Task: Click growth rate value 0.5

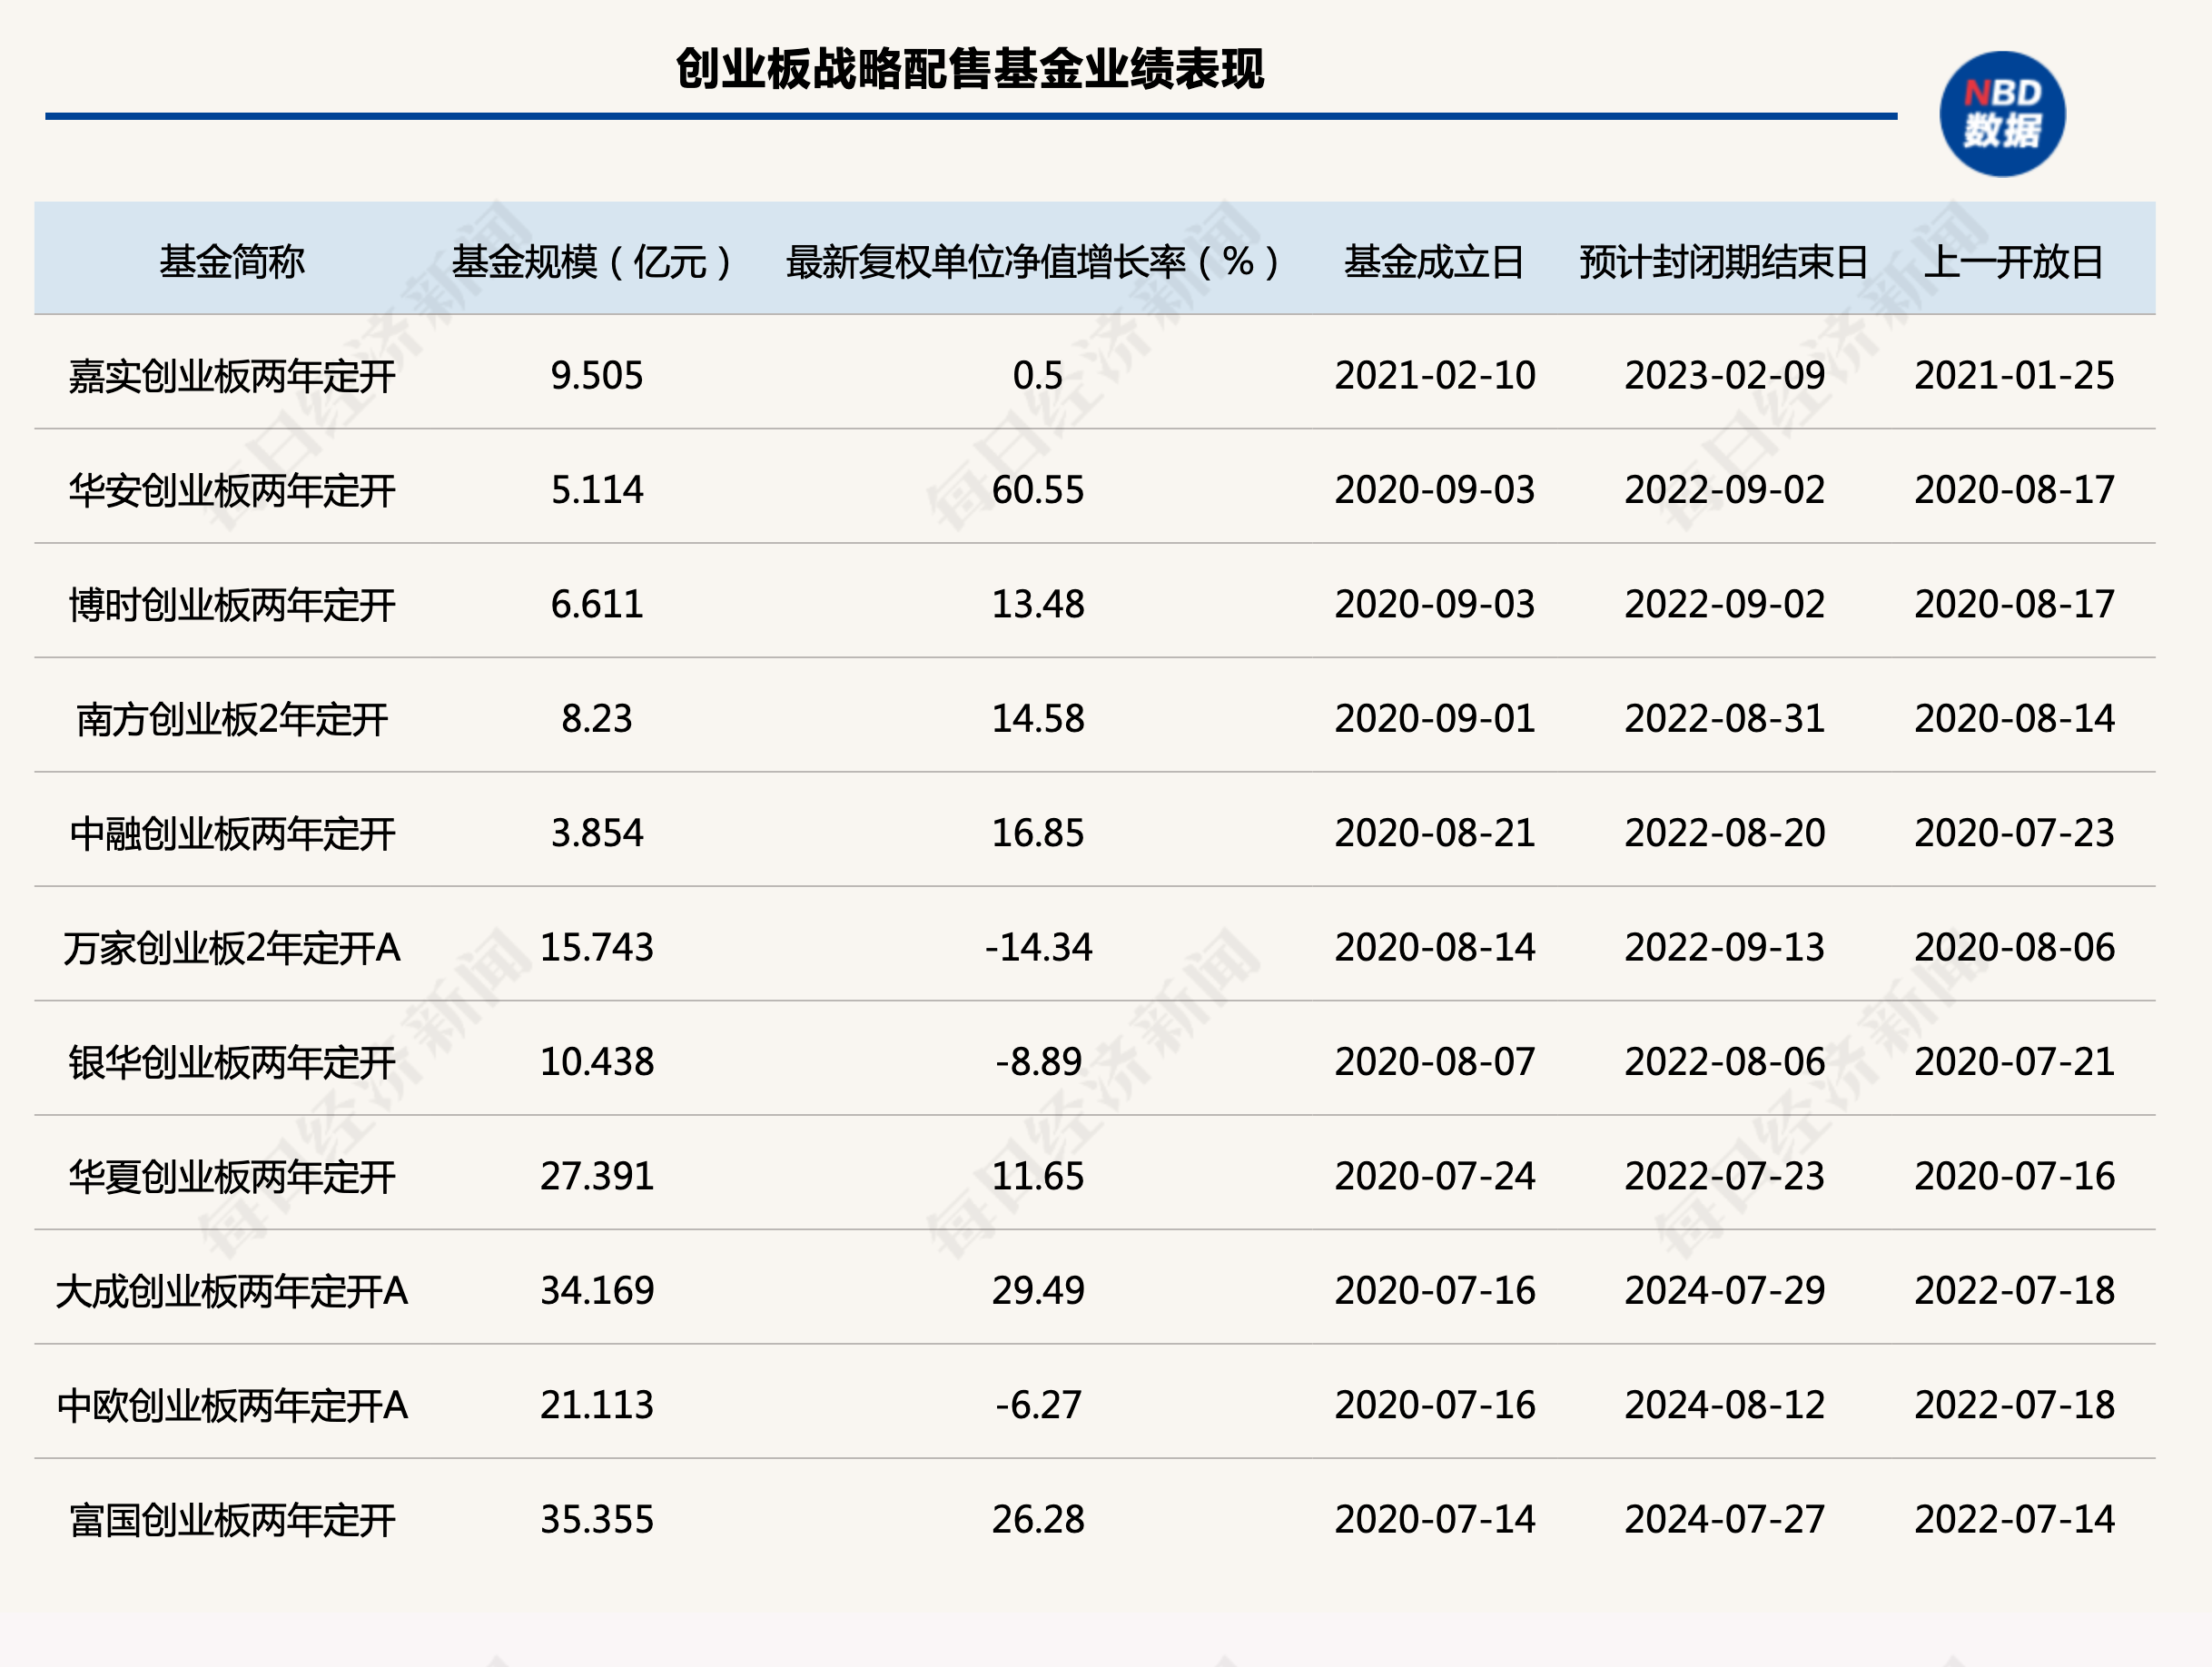Action: point(1038,376)
